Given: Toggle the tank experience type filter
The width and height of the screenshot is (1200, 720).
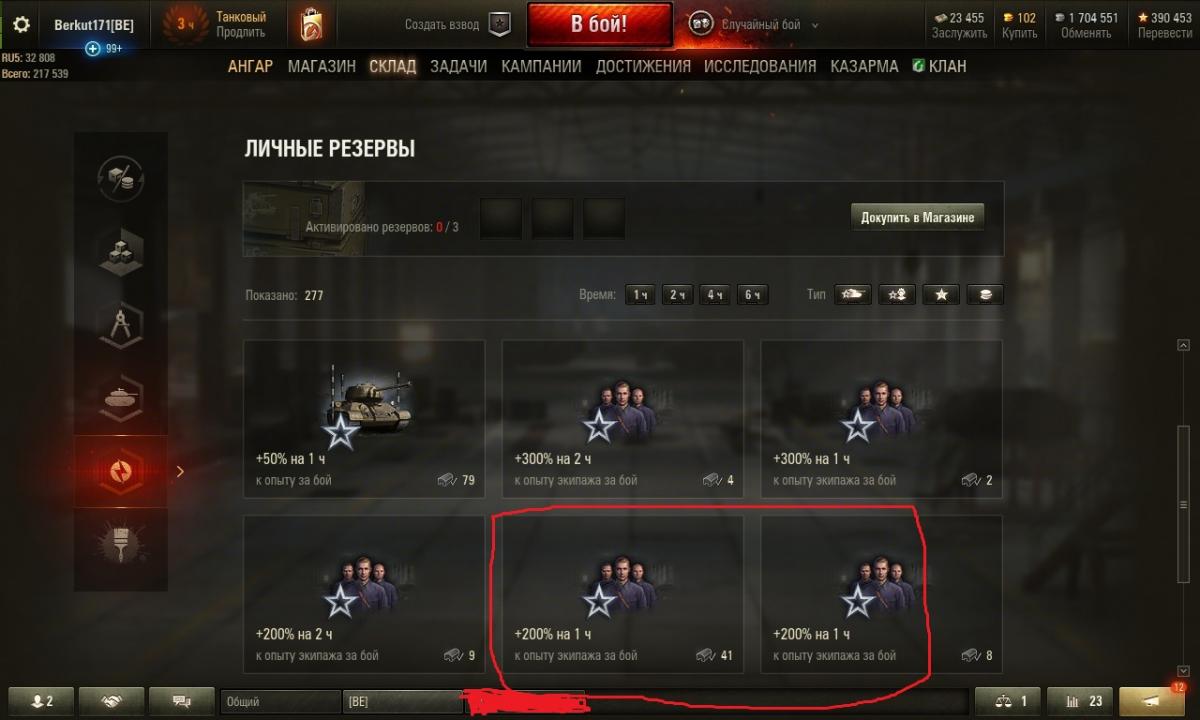Looking at the screenshot, I should [853, 295].
